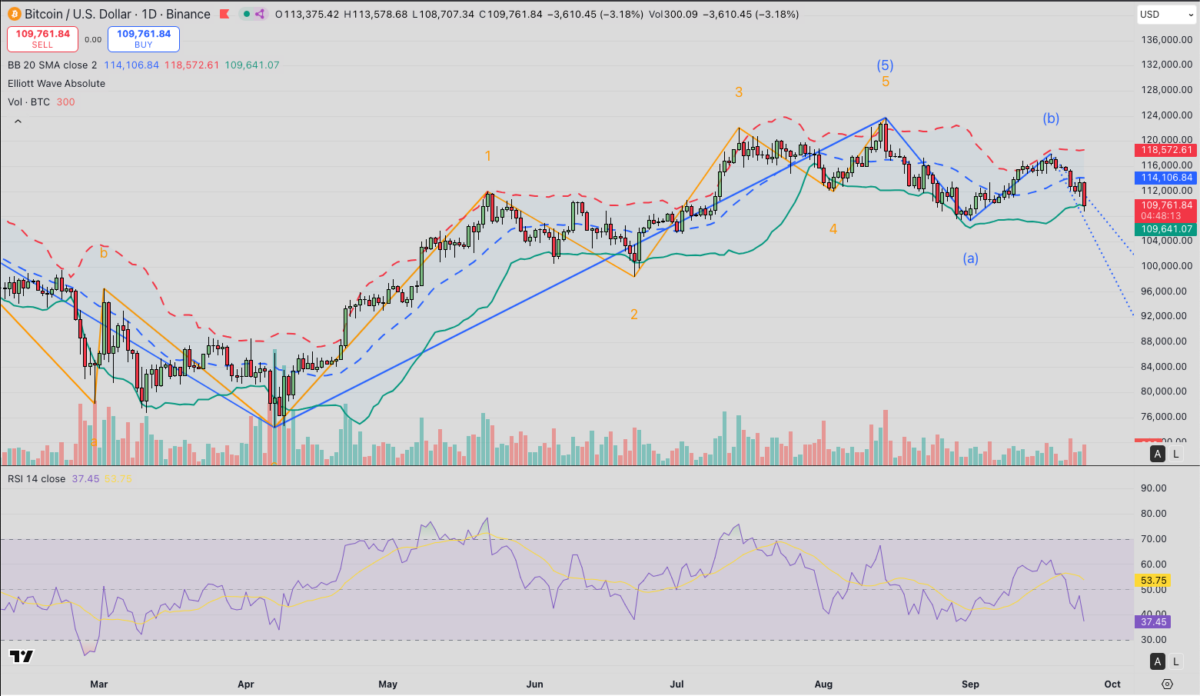This screenshot has height=696, width=1200.
Task: Click the blue (a) Elliott wave label
Action: 970,258
